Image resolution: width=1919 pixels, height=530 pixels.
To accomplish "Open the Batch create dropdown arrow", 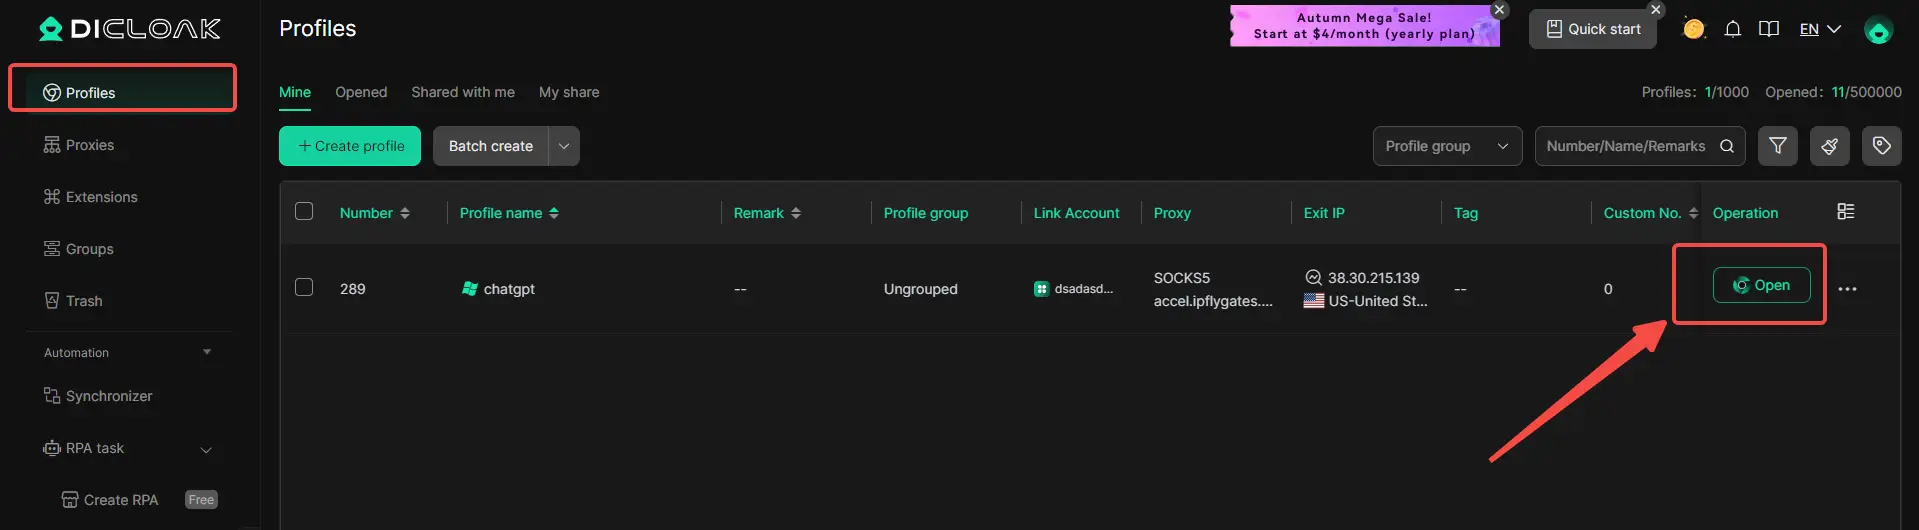I will (x=564, y=146).
